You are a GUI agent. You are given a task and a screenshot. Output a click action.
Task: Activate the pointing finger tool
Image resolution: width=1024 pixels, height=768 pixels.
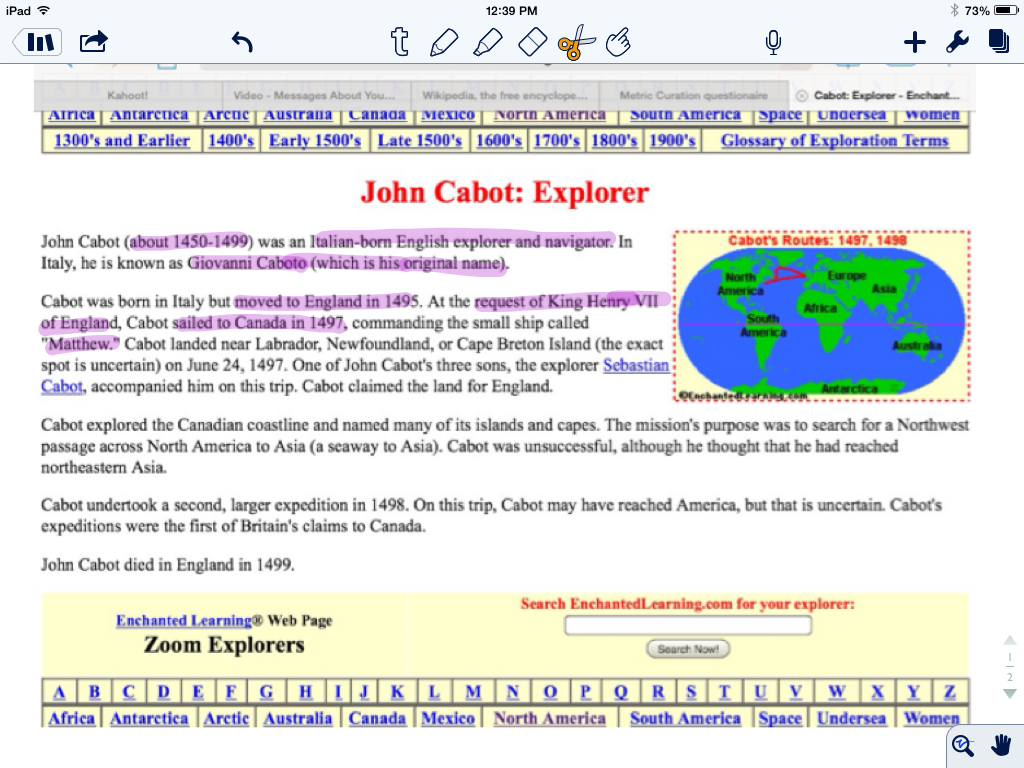pos(620,42)
